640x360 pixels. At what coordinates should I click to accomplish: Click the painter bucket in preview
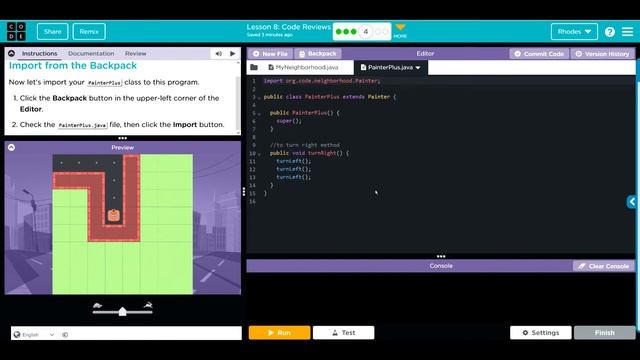coord(114,215)
